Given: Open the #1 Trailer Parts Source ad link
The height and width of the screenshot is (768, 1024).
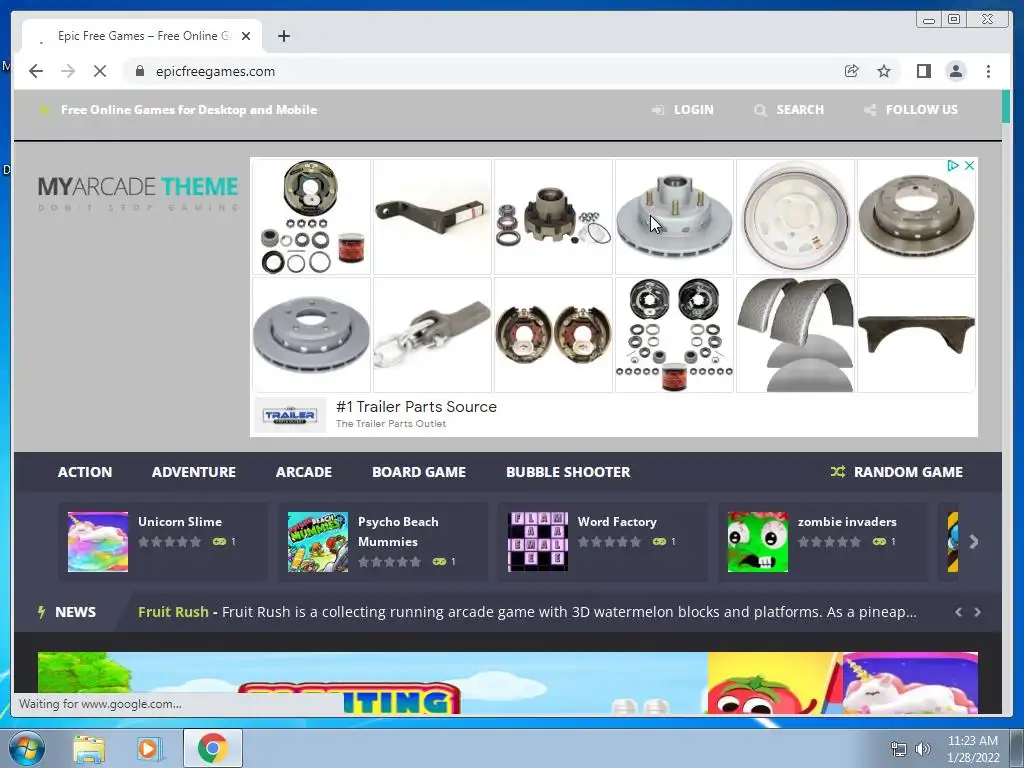Looking at the screenshot, I should point(416,406).
